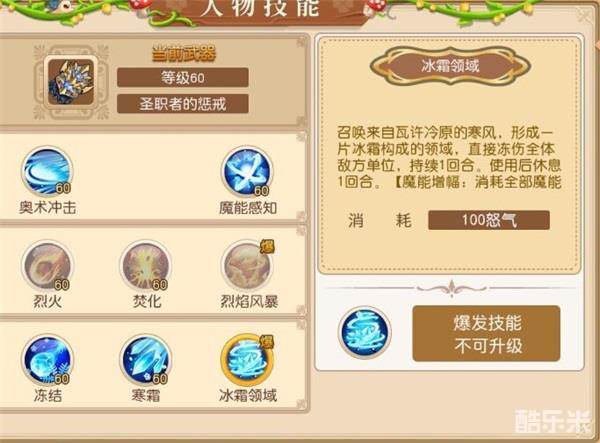This screenshot has width=600, height=443.
Task: Click the 爆发技能 不可升级 button
Action: (x=486, y=333)
